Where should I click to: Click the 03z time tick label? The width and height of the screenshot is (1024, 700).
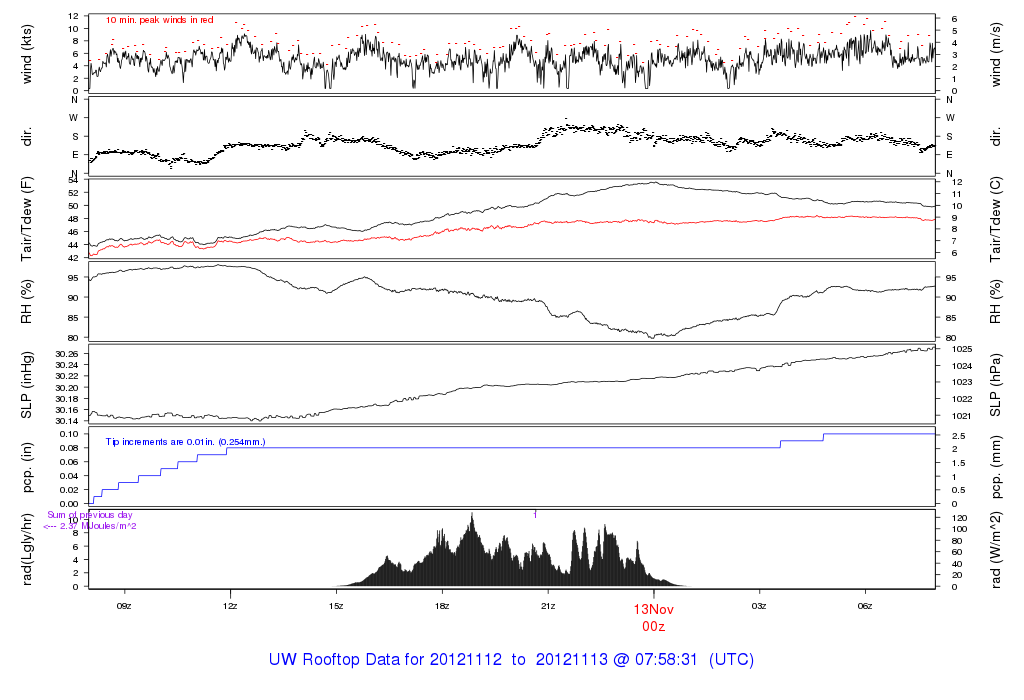(x=759, y=606)
